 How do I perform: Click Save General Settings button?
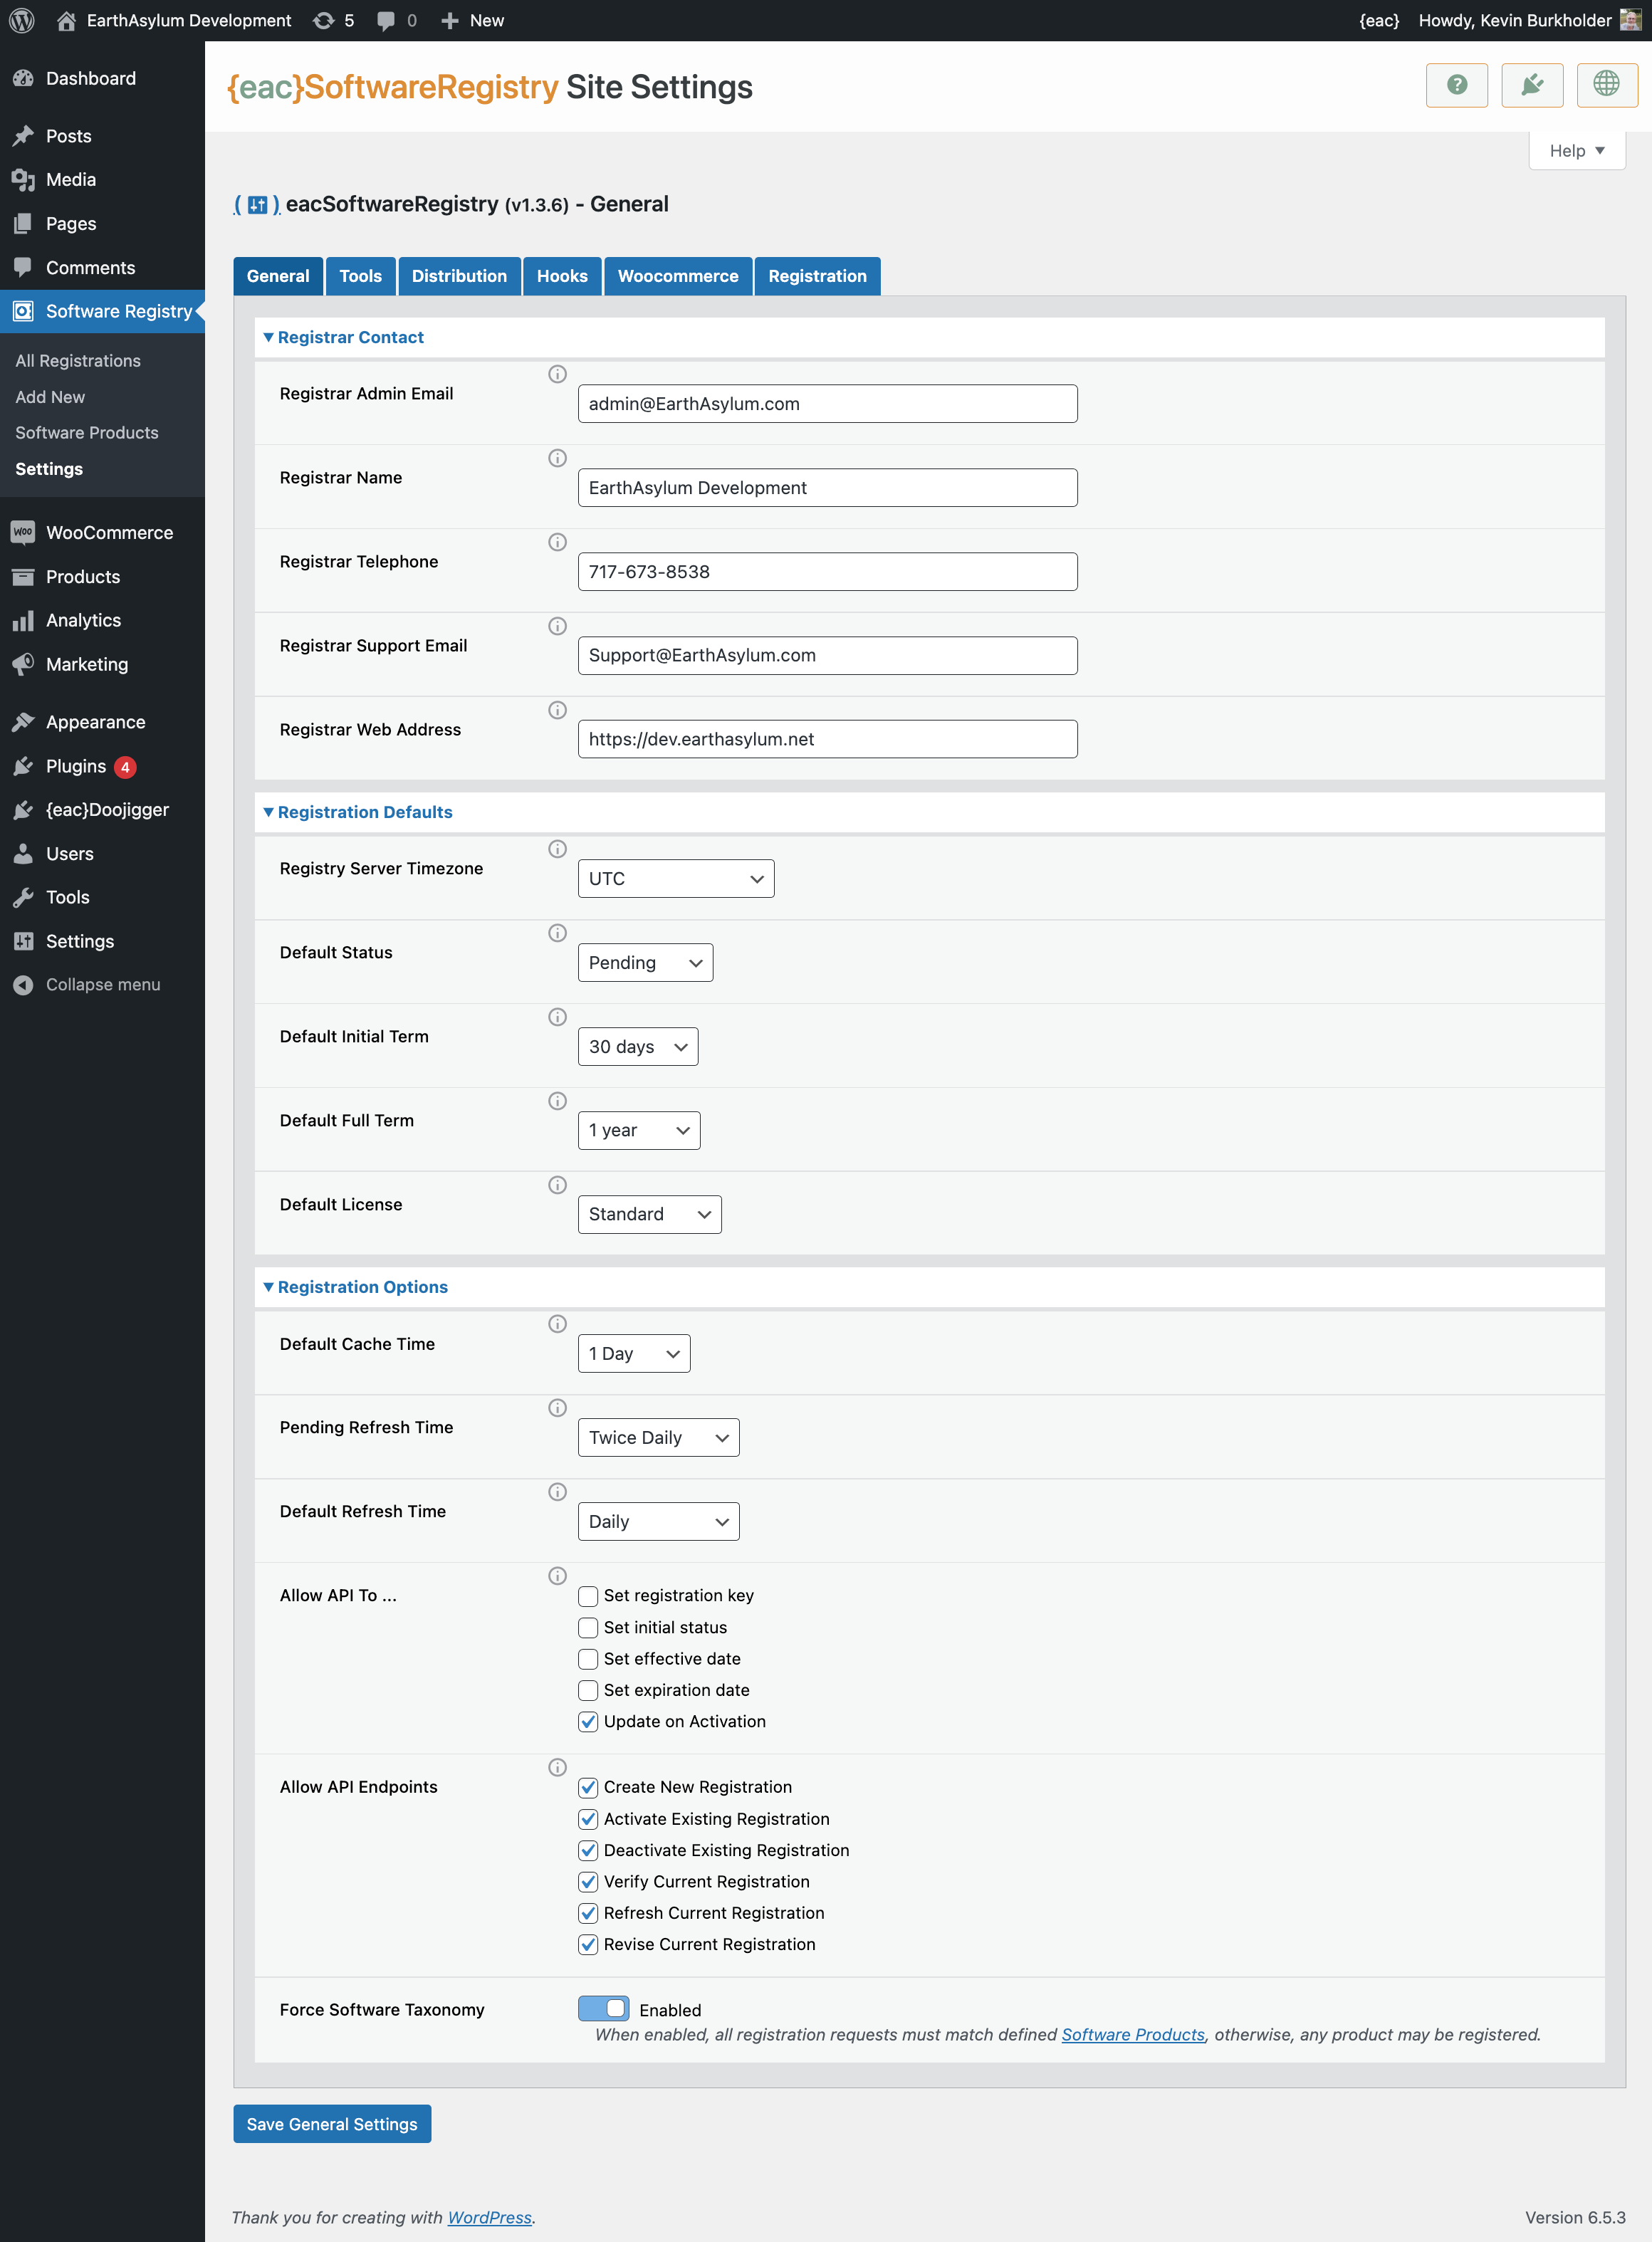332,2124
